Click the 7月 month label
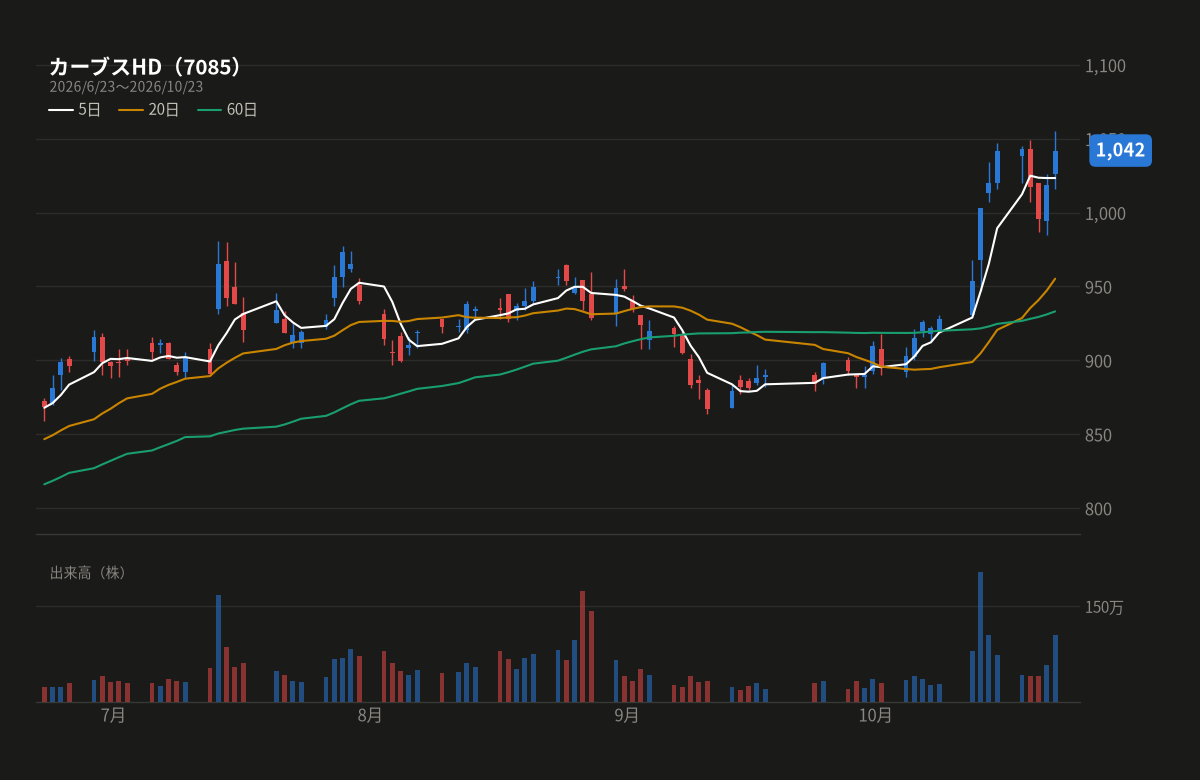 click(x=113, y=716)
